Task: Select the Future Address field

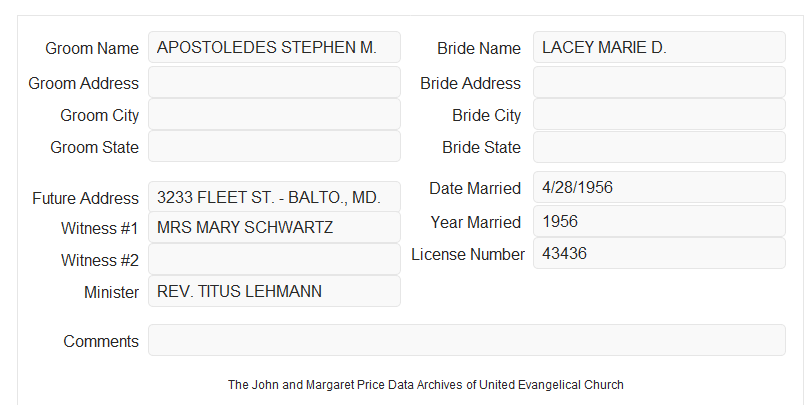Action: pyautogui.click(x=274, y=197)
